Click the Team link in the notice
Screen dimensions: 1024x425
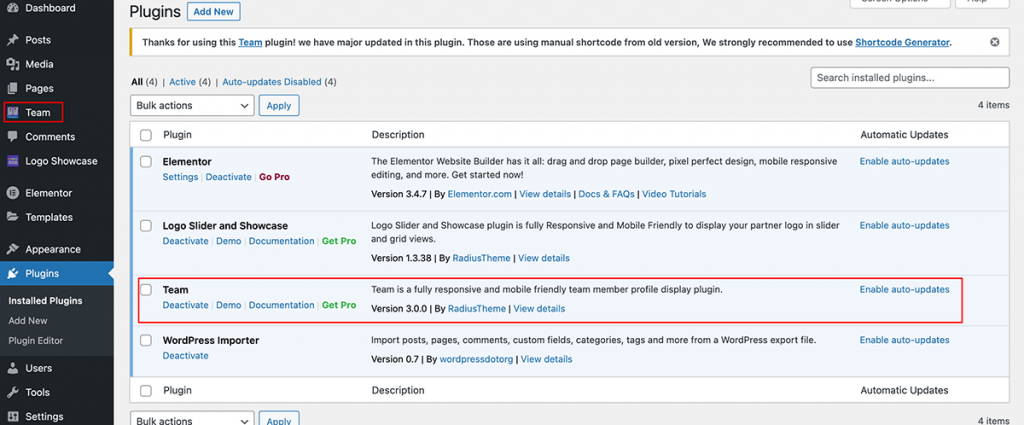point(250,42)
